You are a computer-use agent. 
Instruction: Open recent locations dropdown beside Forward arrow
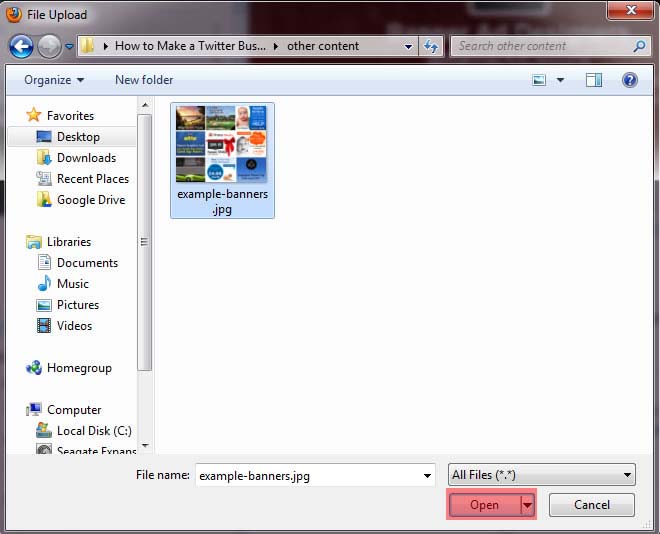[69, 46]
